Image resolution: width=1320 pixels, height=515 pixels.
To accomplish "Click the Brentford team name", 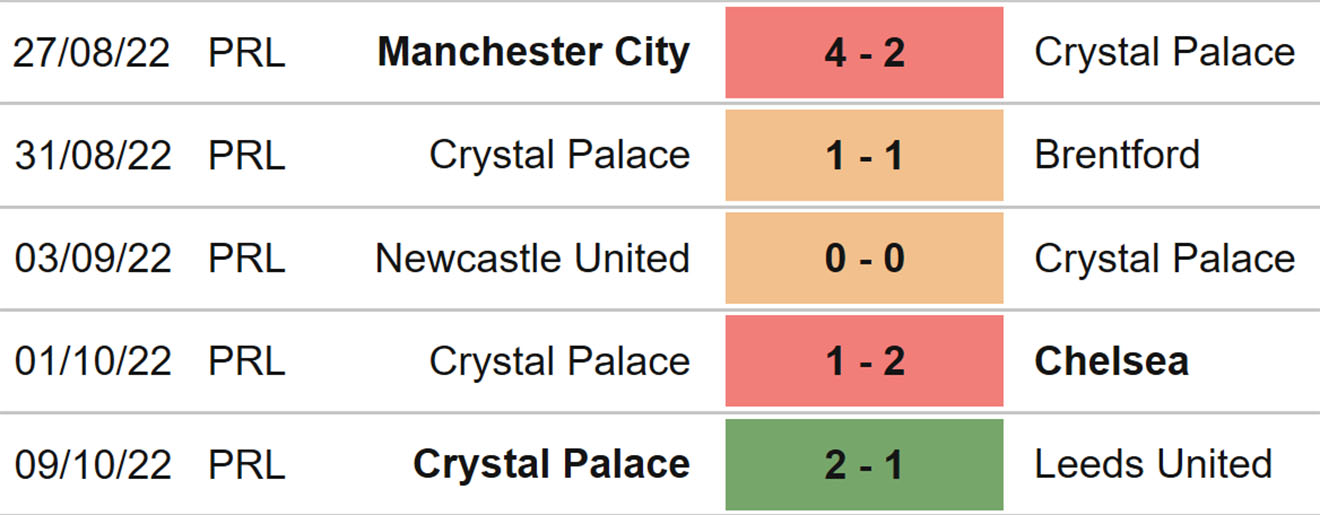I will [1117, 156].
